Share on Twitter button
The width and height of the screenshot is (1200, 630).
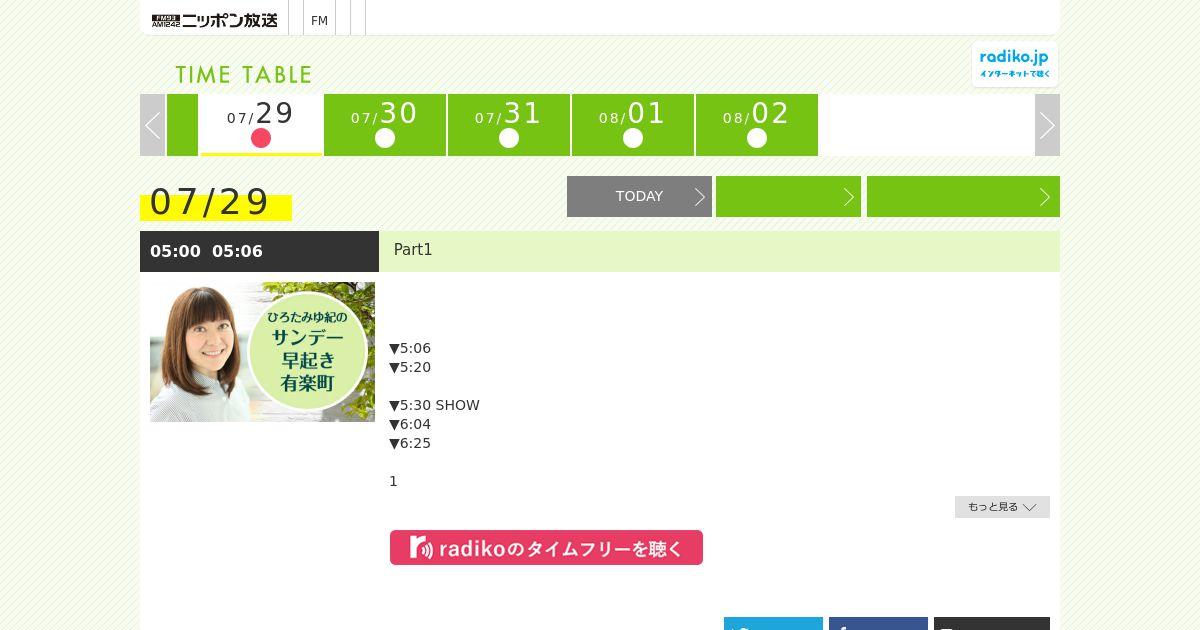point(773,624)
